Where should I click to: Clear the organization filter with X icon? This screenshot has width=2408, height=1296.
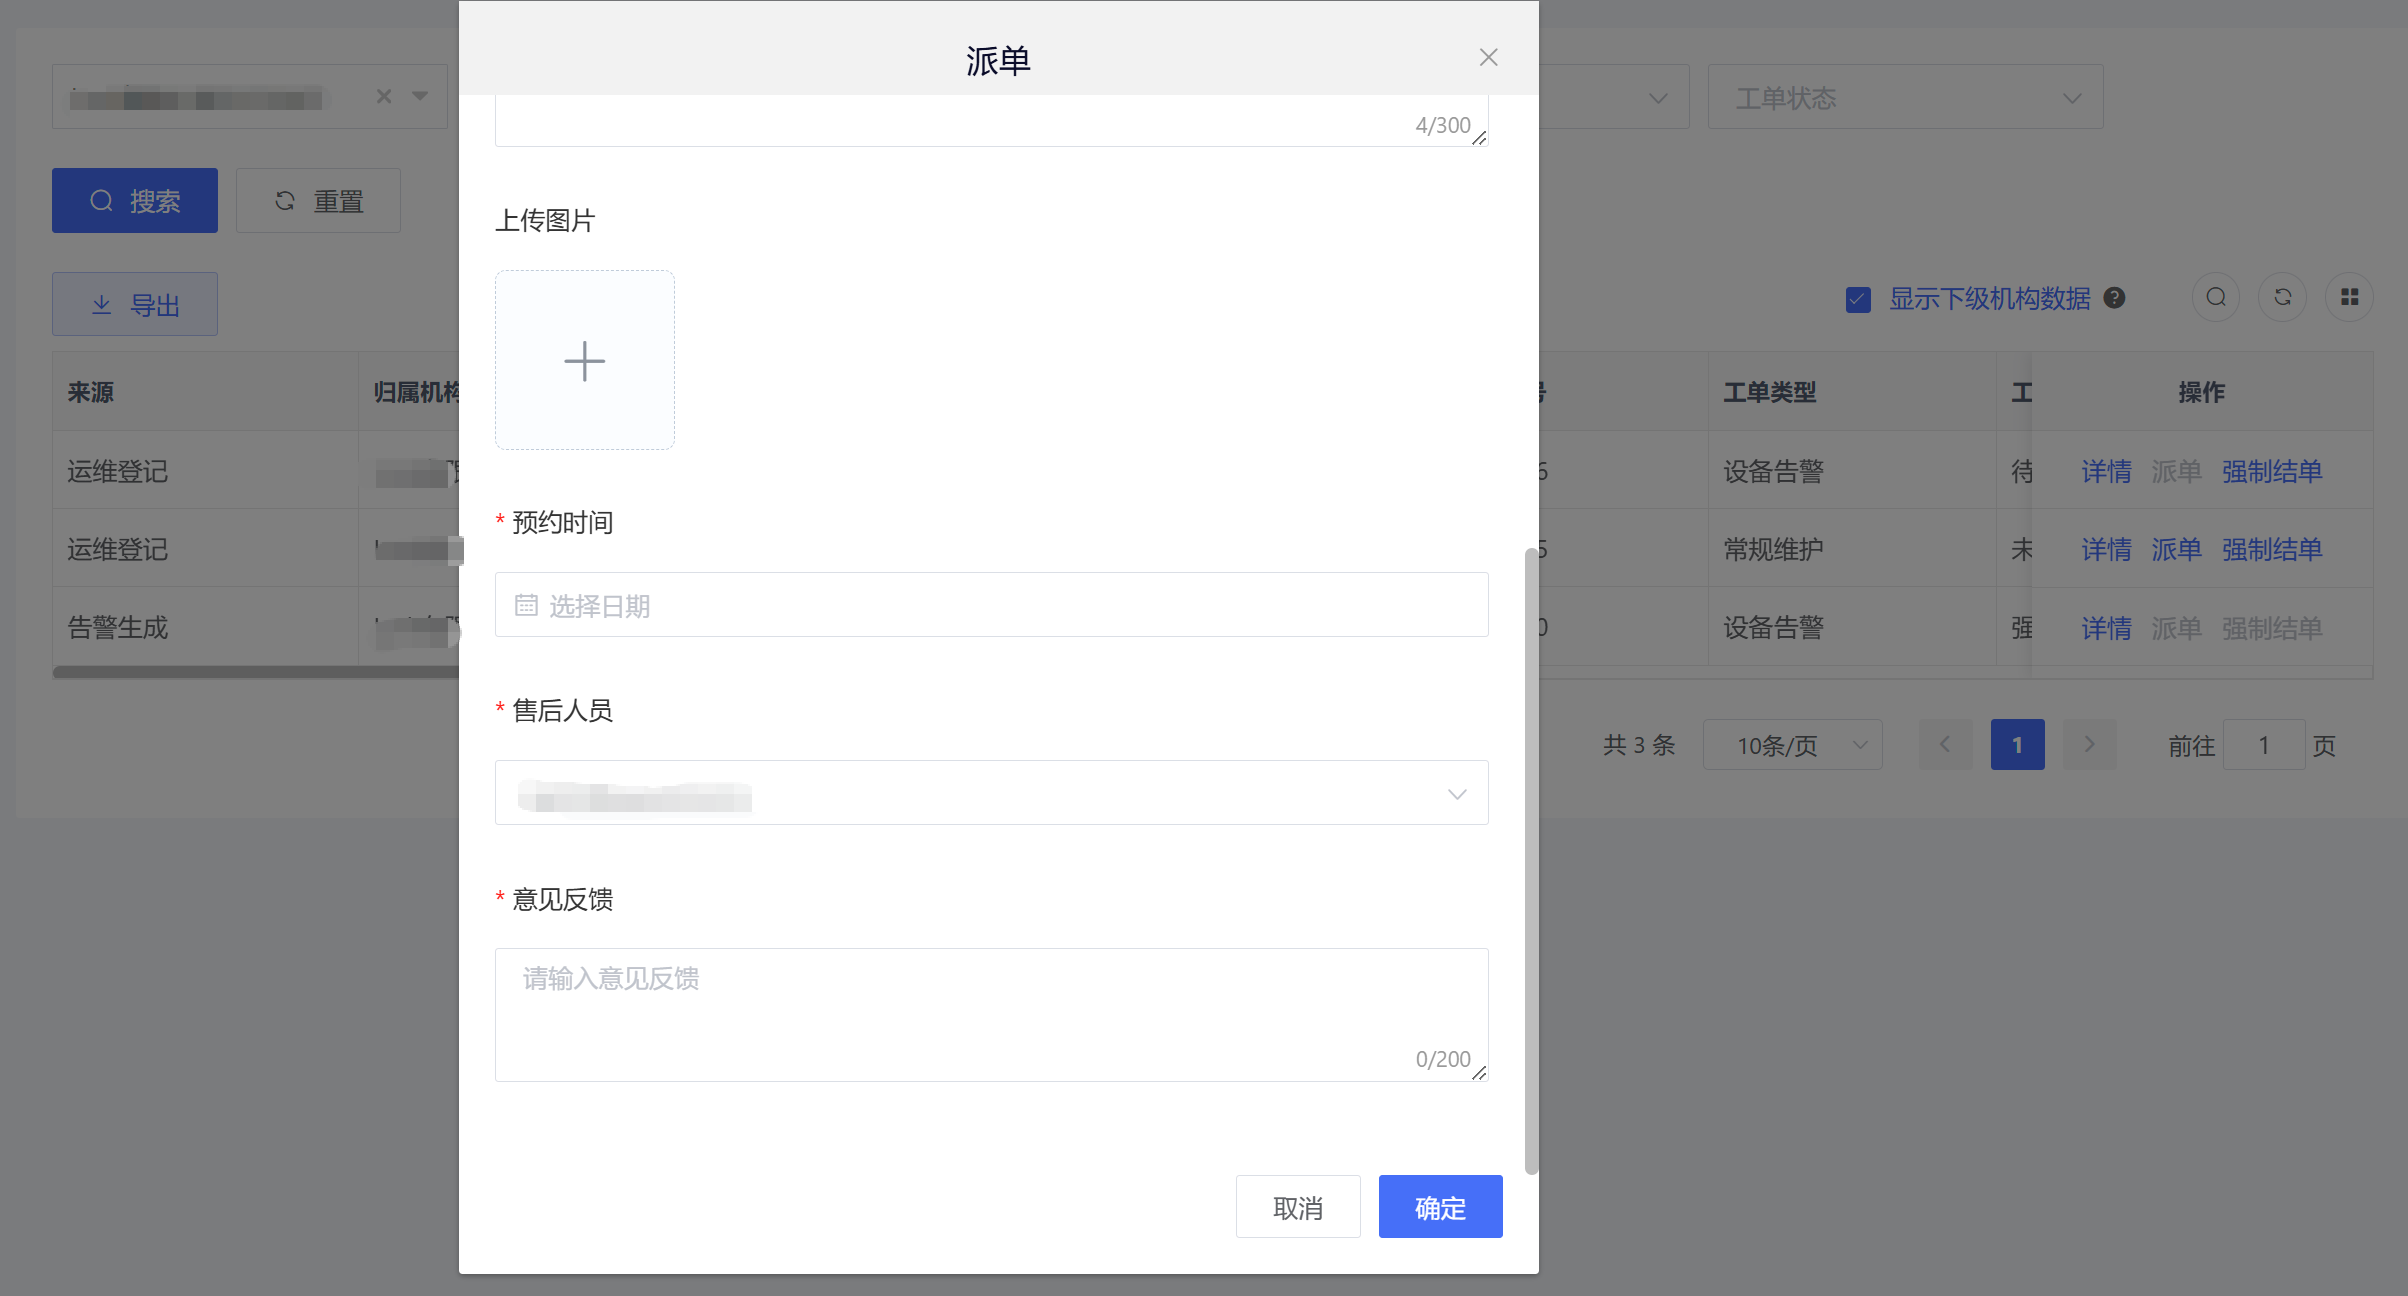click(384, 97)
